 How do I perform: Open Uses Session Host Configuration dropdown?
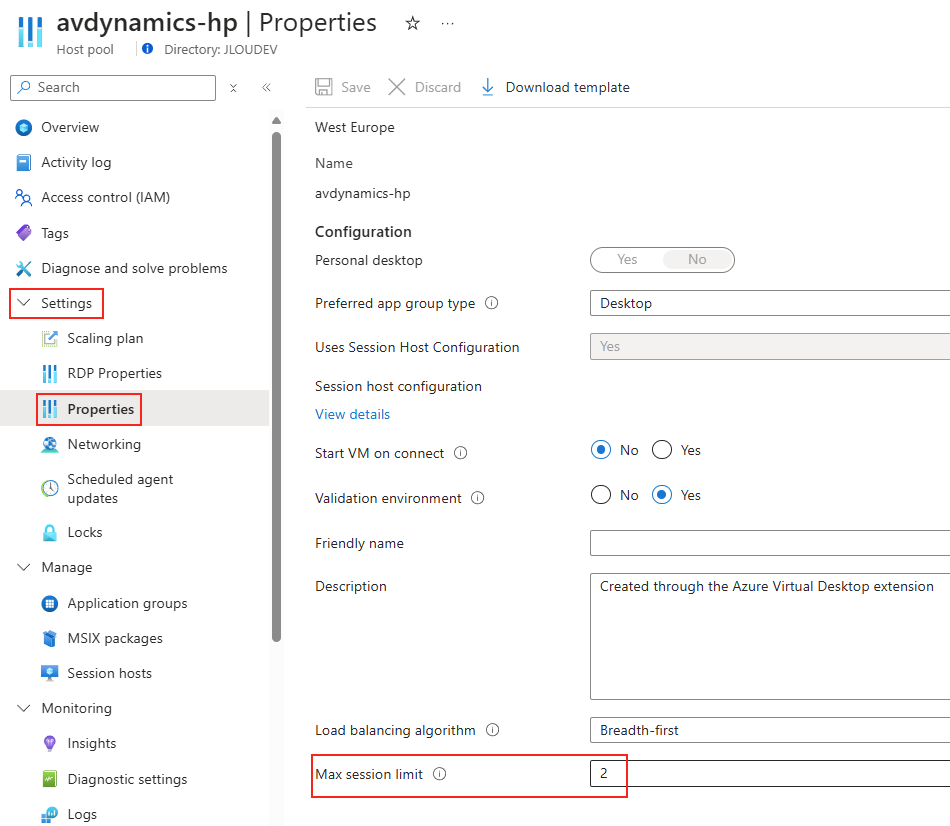point(770,347)
